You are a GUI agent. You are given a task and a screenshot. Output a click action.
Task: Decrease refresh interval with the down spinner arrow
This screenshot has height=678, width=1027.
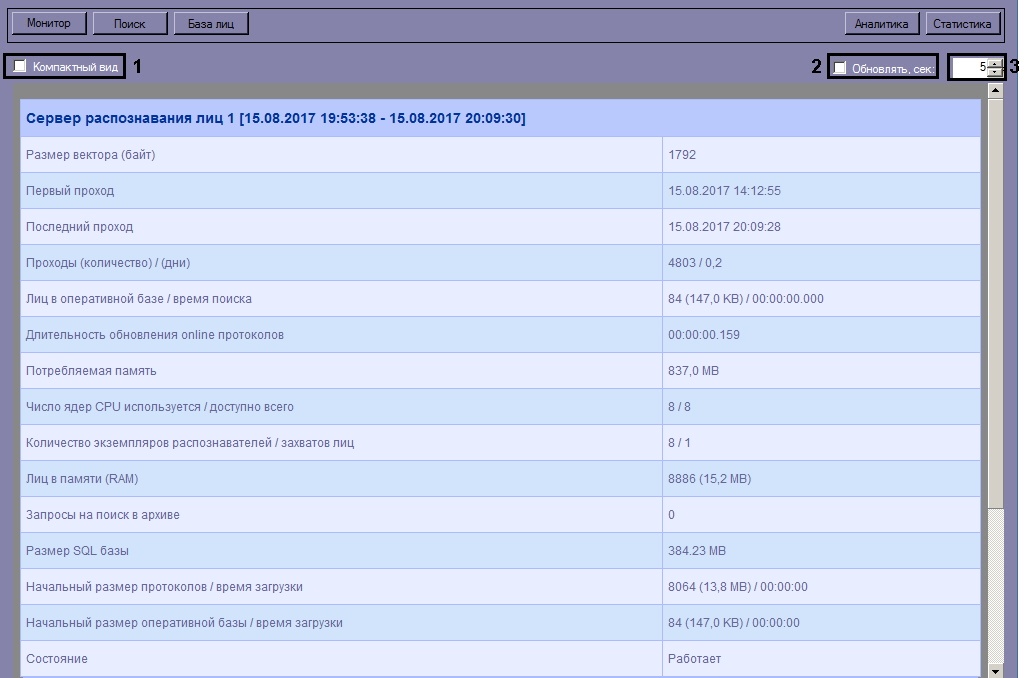coord(995,73)
